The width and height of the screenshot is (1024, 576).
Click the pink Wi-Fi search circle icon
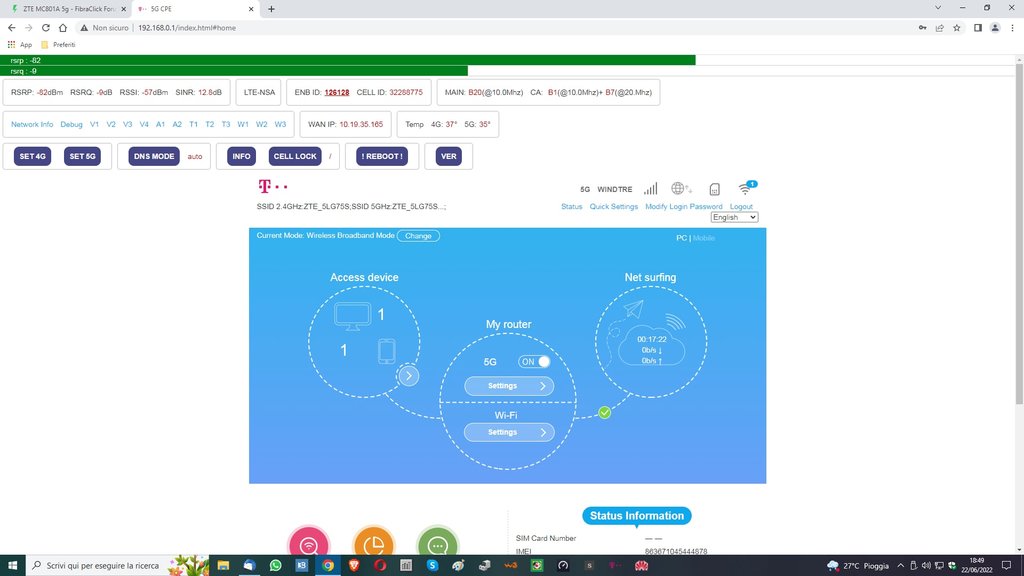point(309,544)
